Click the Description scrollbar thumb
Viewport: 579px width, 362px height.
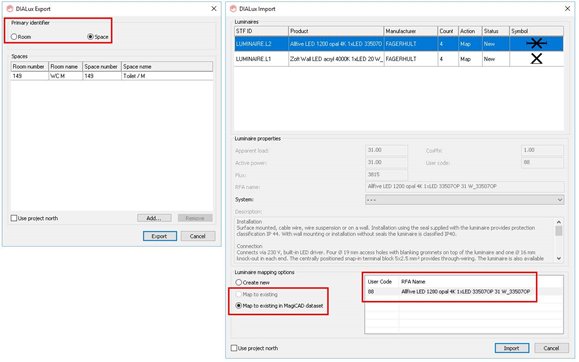pos(559,231)
